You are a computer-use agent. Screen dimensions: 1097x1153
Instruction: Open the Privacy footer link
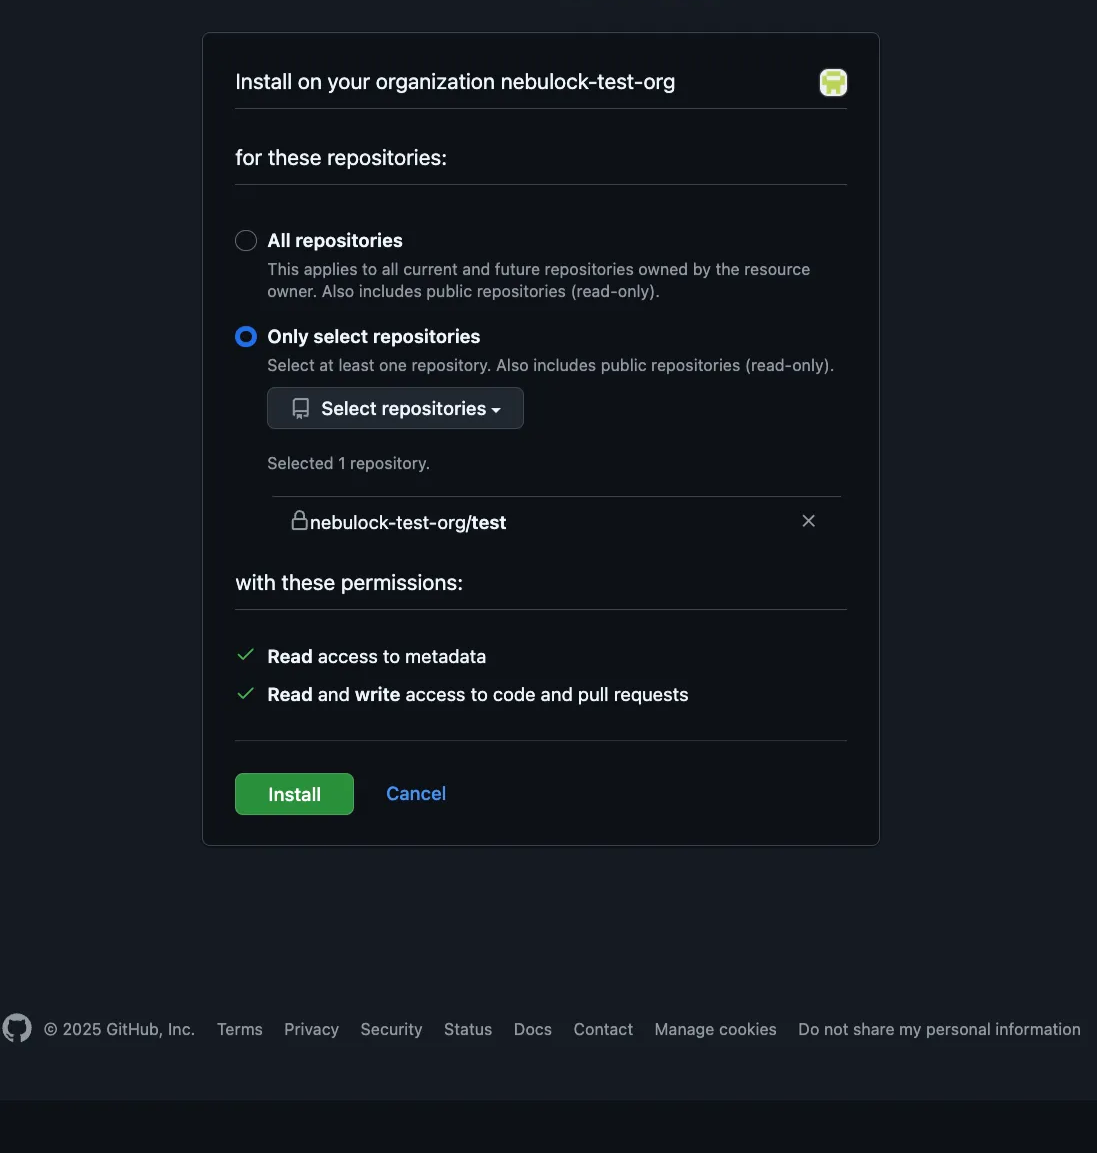pos(312,1029)
